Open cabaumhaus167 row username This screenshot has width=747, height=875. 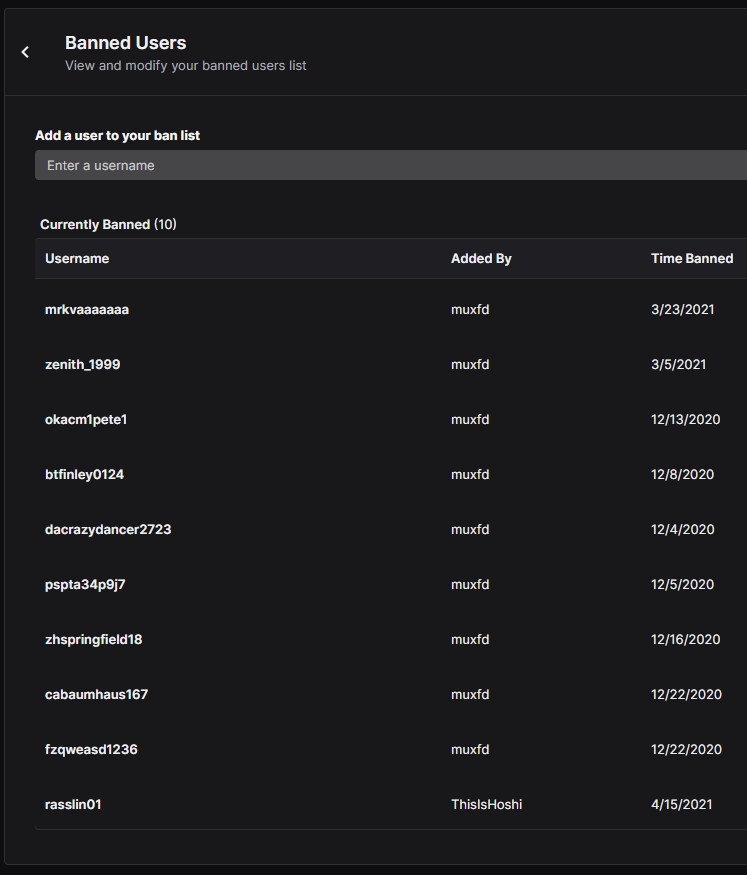96,694
